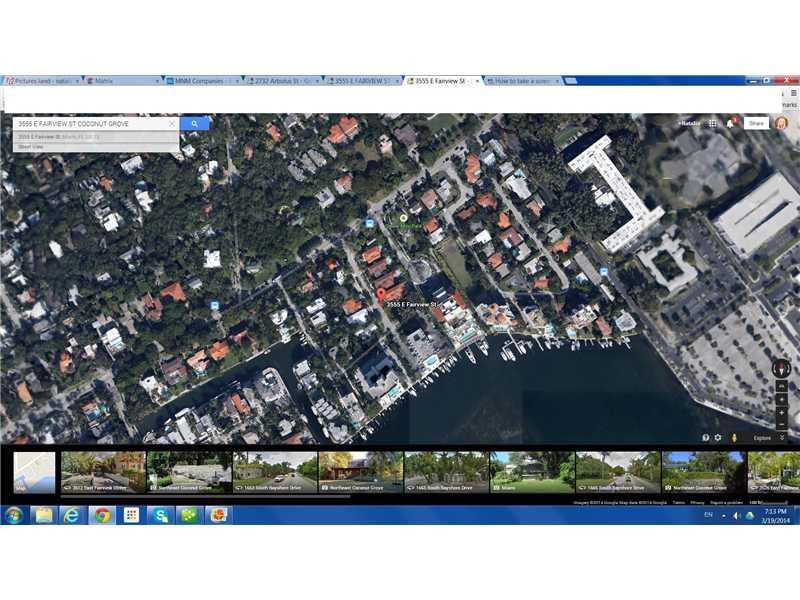Switch to Map view thumbnail

34,472
